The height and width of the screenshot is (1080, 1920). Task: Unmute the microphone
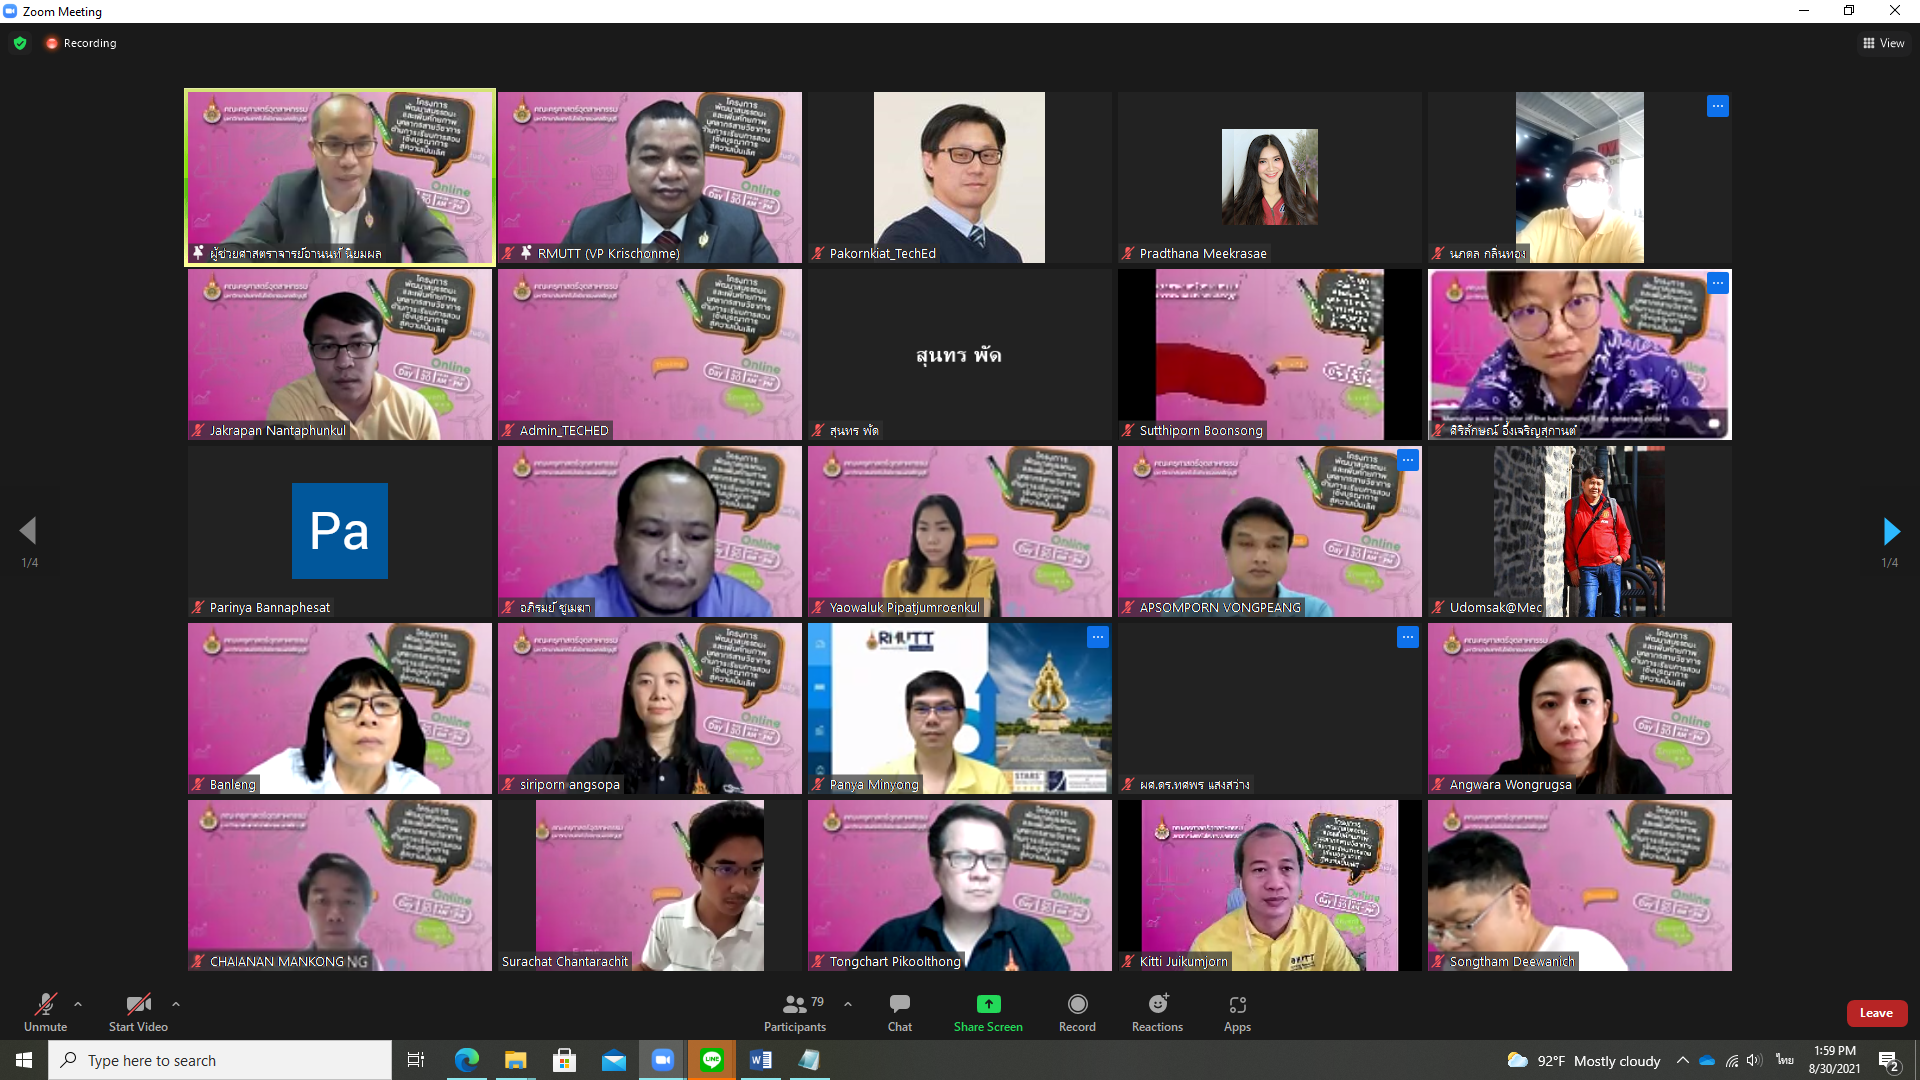(45, 1012)
